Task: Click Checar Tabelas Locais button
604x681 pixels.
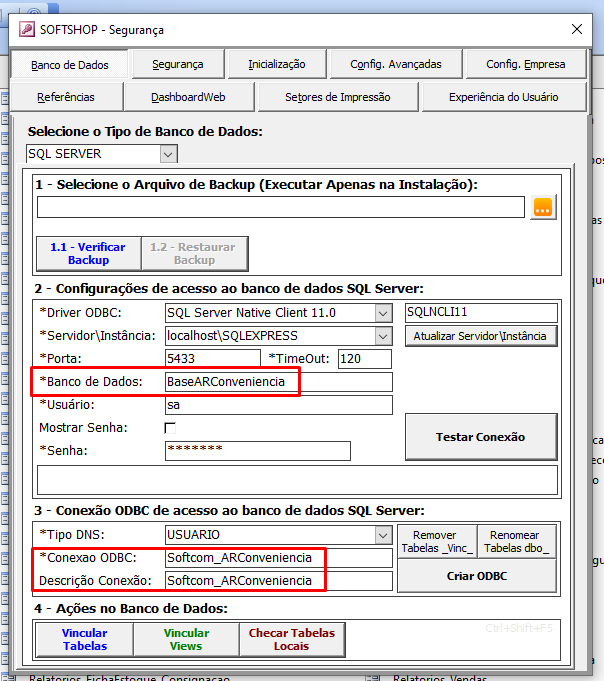Action: coord(291,639)
